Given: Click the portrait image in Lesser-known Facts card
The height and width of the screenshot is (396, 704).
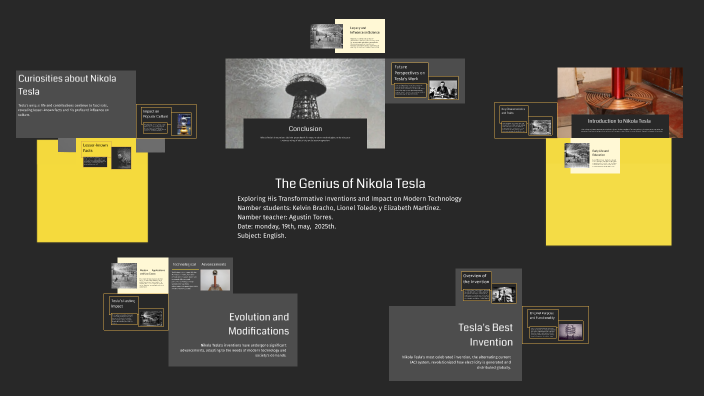Looking at the screenshot, I should click(x=121, y=158).
